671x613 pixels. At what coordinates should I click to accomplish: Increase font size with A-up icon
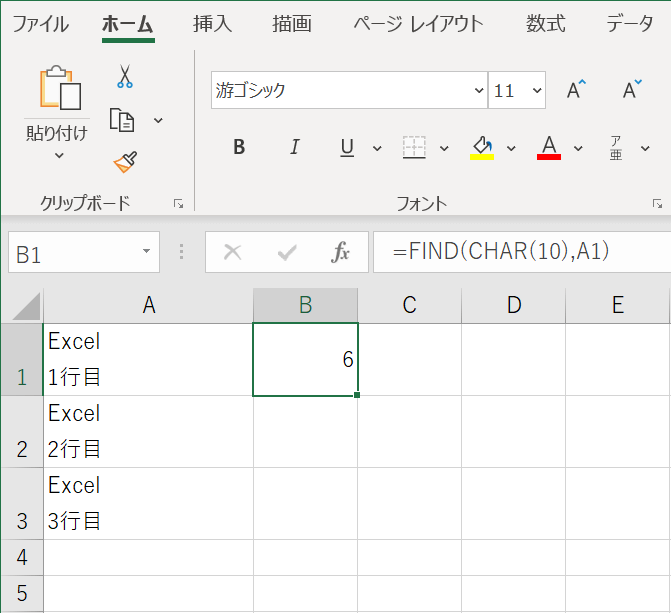pos(576,90)
